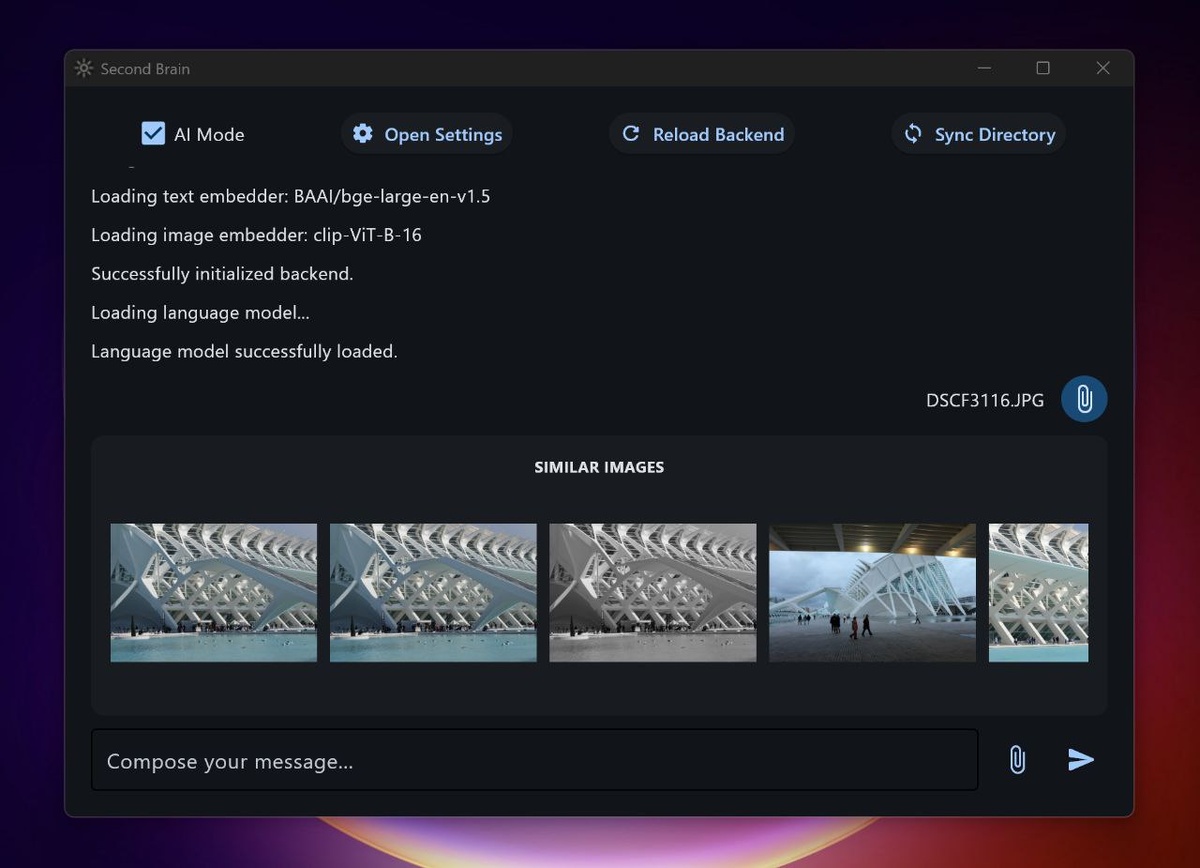Open the first similar image thumbnail
Screen dimensions: 1200x868
point(214,593)
